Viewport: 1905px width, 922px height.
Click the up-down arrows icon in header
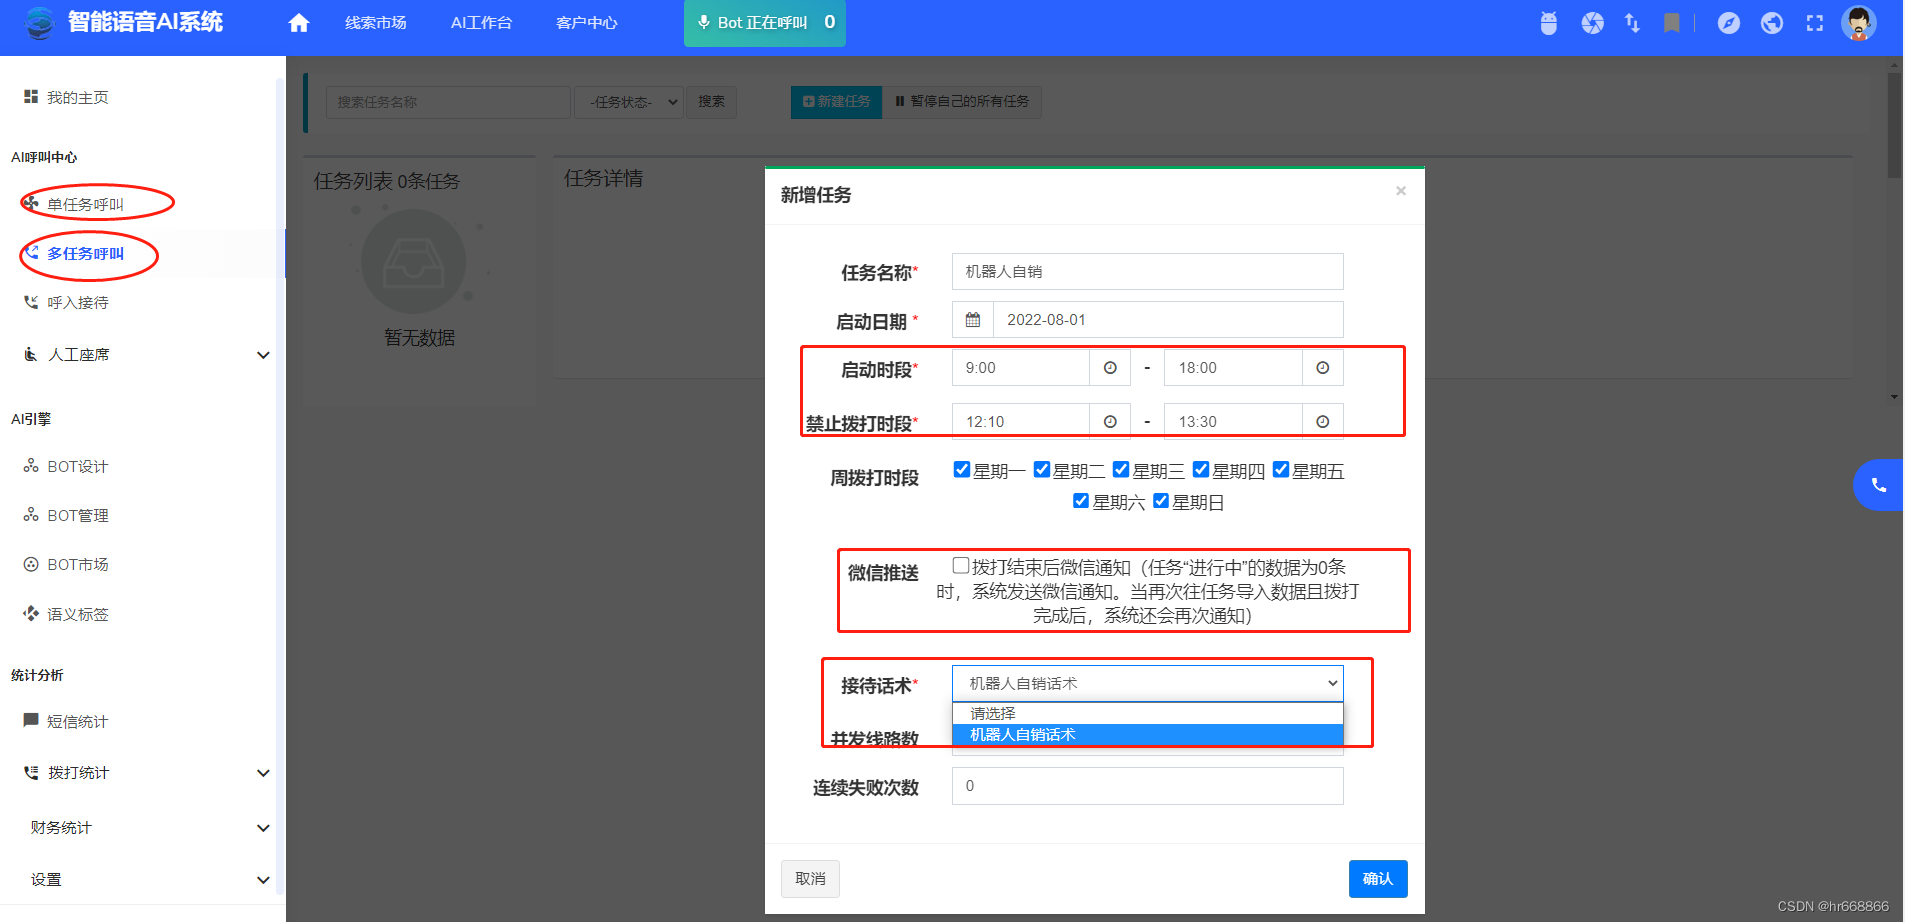point(1632,23)
